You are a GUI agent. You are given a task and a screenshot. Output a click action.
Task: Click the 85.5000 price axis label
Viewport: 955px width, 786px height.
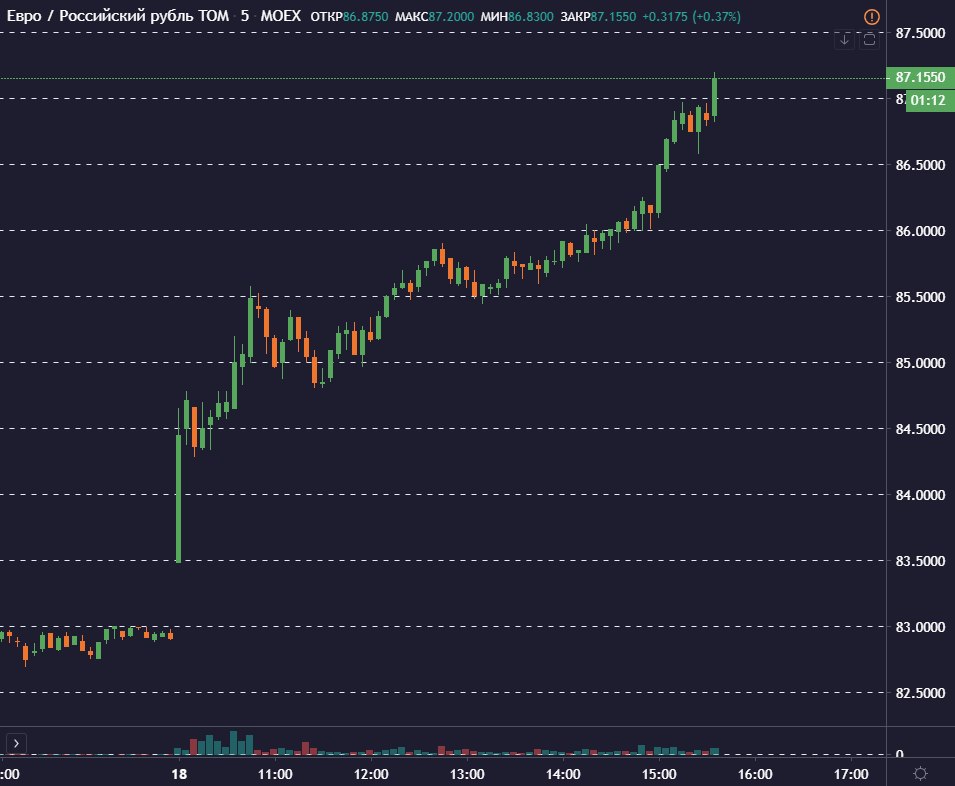(920, 297)
